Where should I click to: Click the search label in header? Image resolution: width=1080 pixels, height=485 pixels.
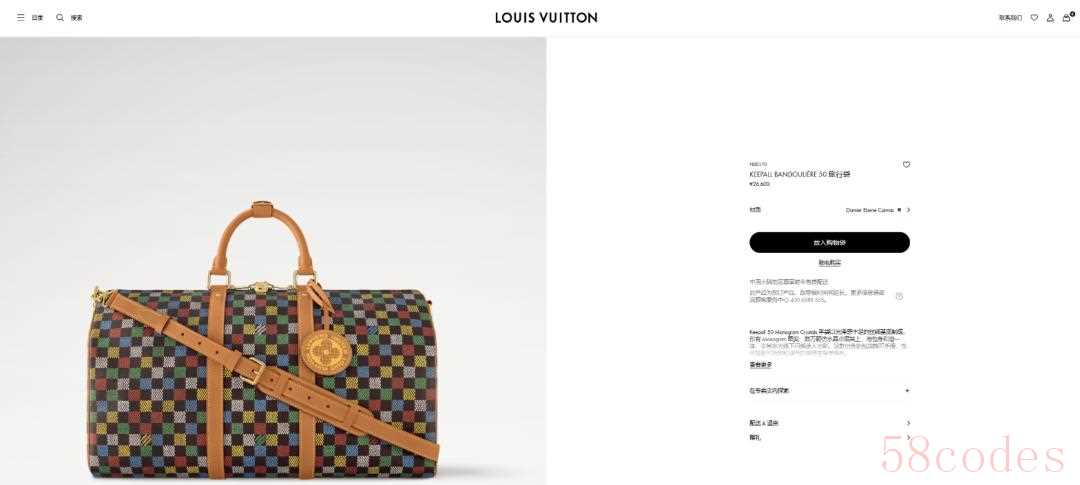pyautogui.click(x=76, y=18)
